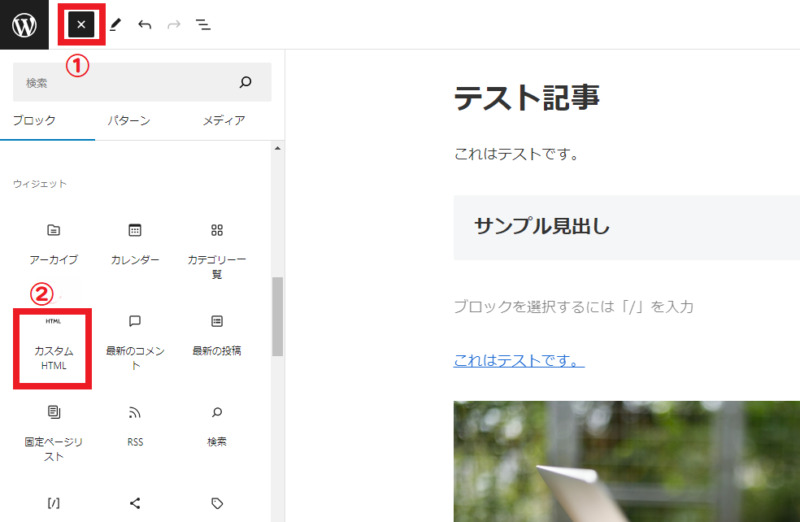800x522 pixels.
Task: Click the magnifier icon in search box
Action: 246,82
